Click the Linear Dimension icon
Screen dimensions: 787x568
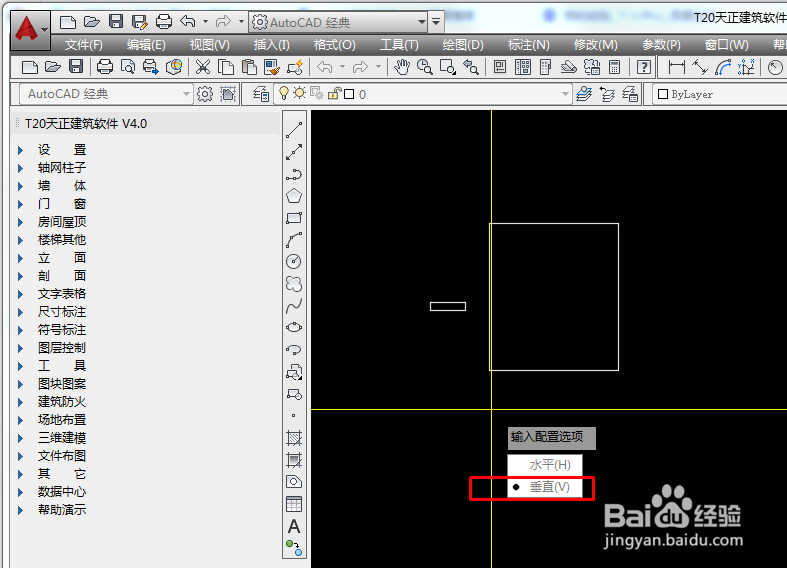(x=677, y=67)
